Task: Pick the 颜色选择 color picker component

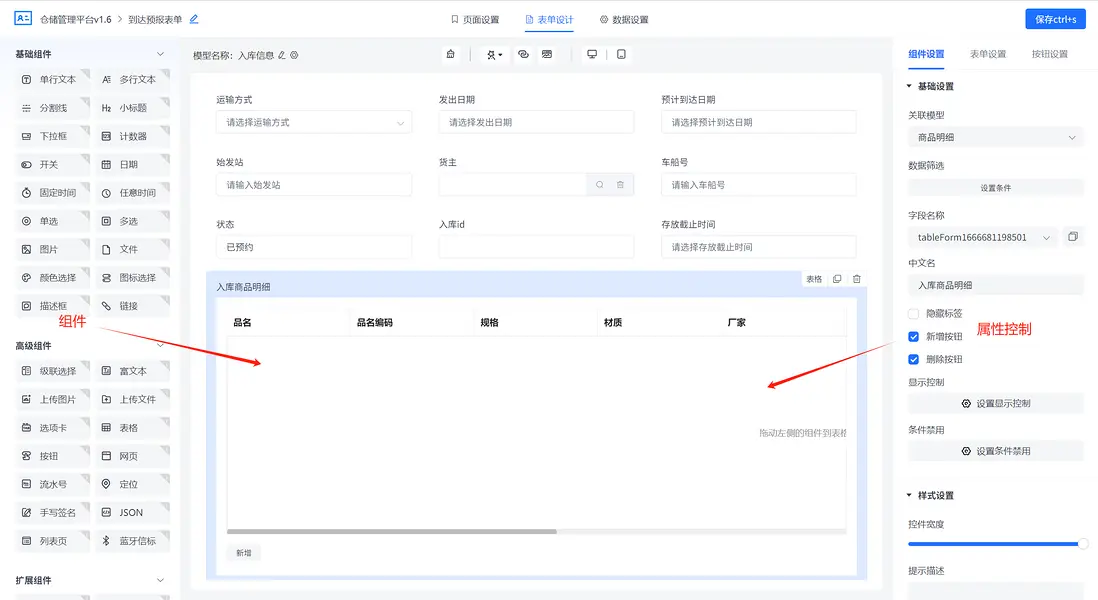Action: tap(53, 278)
